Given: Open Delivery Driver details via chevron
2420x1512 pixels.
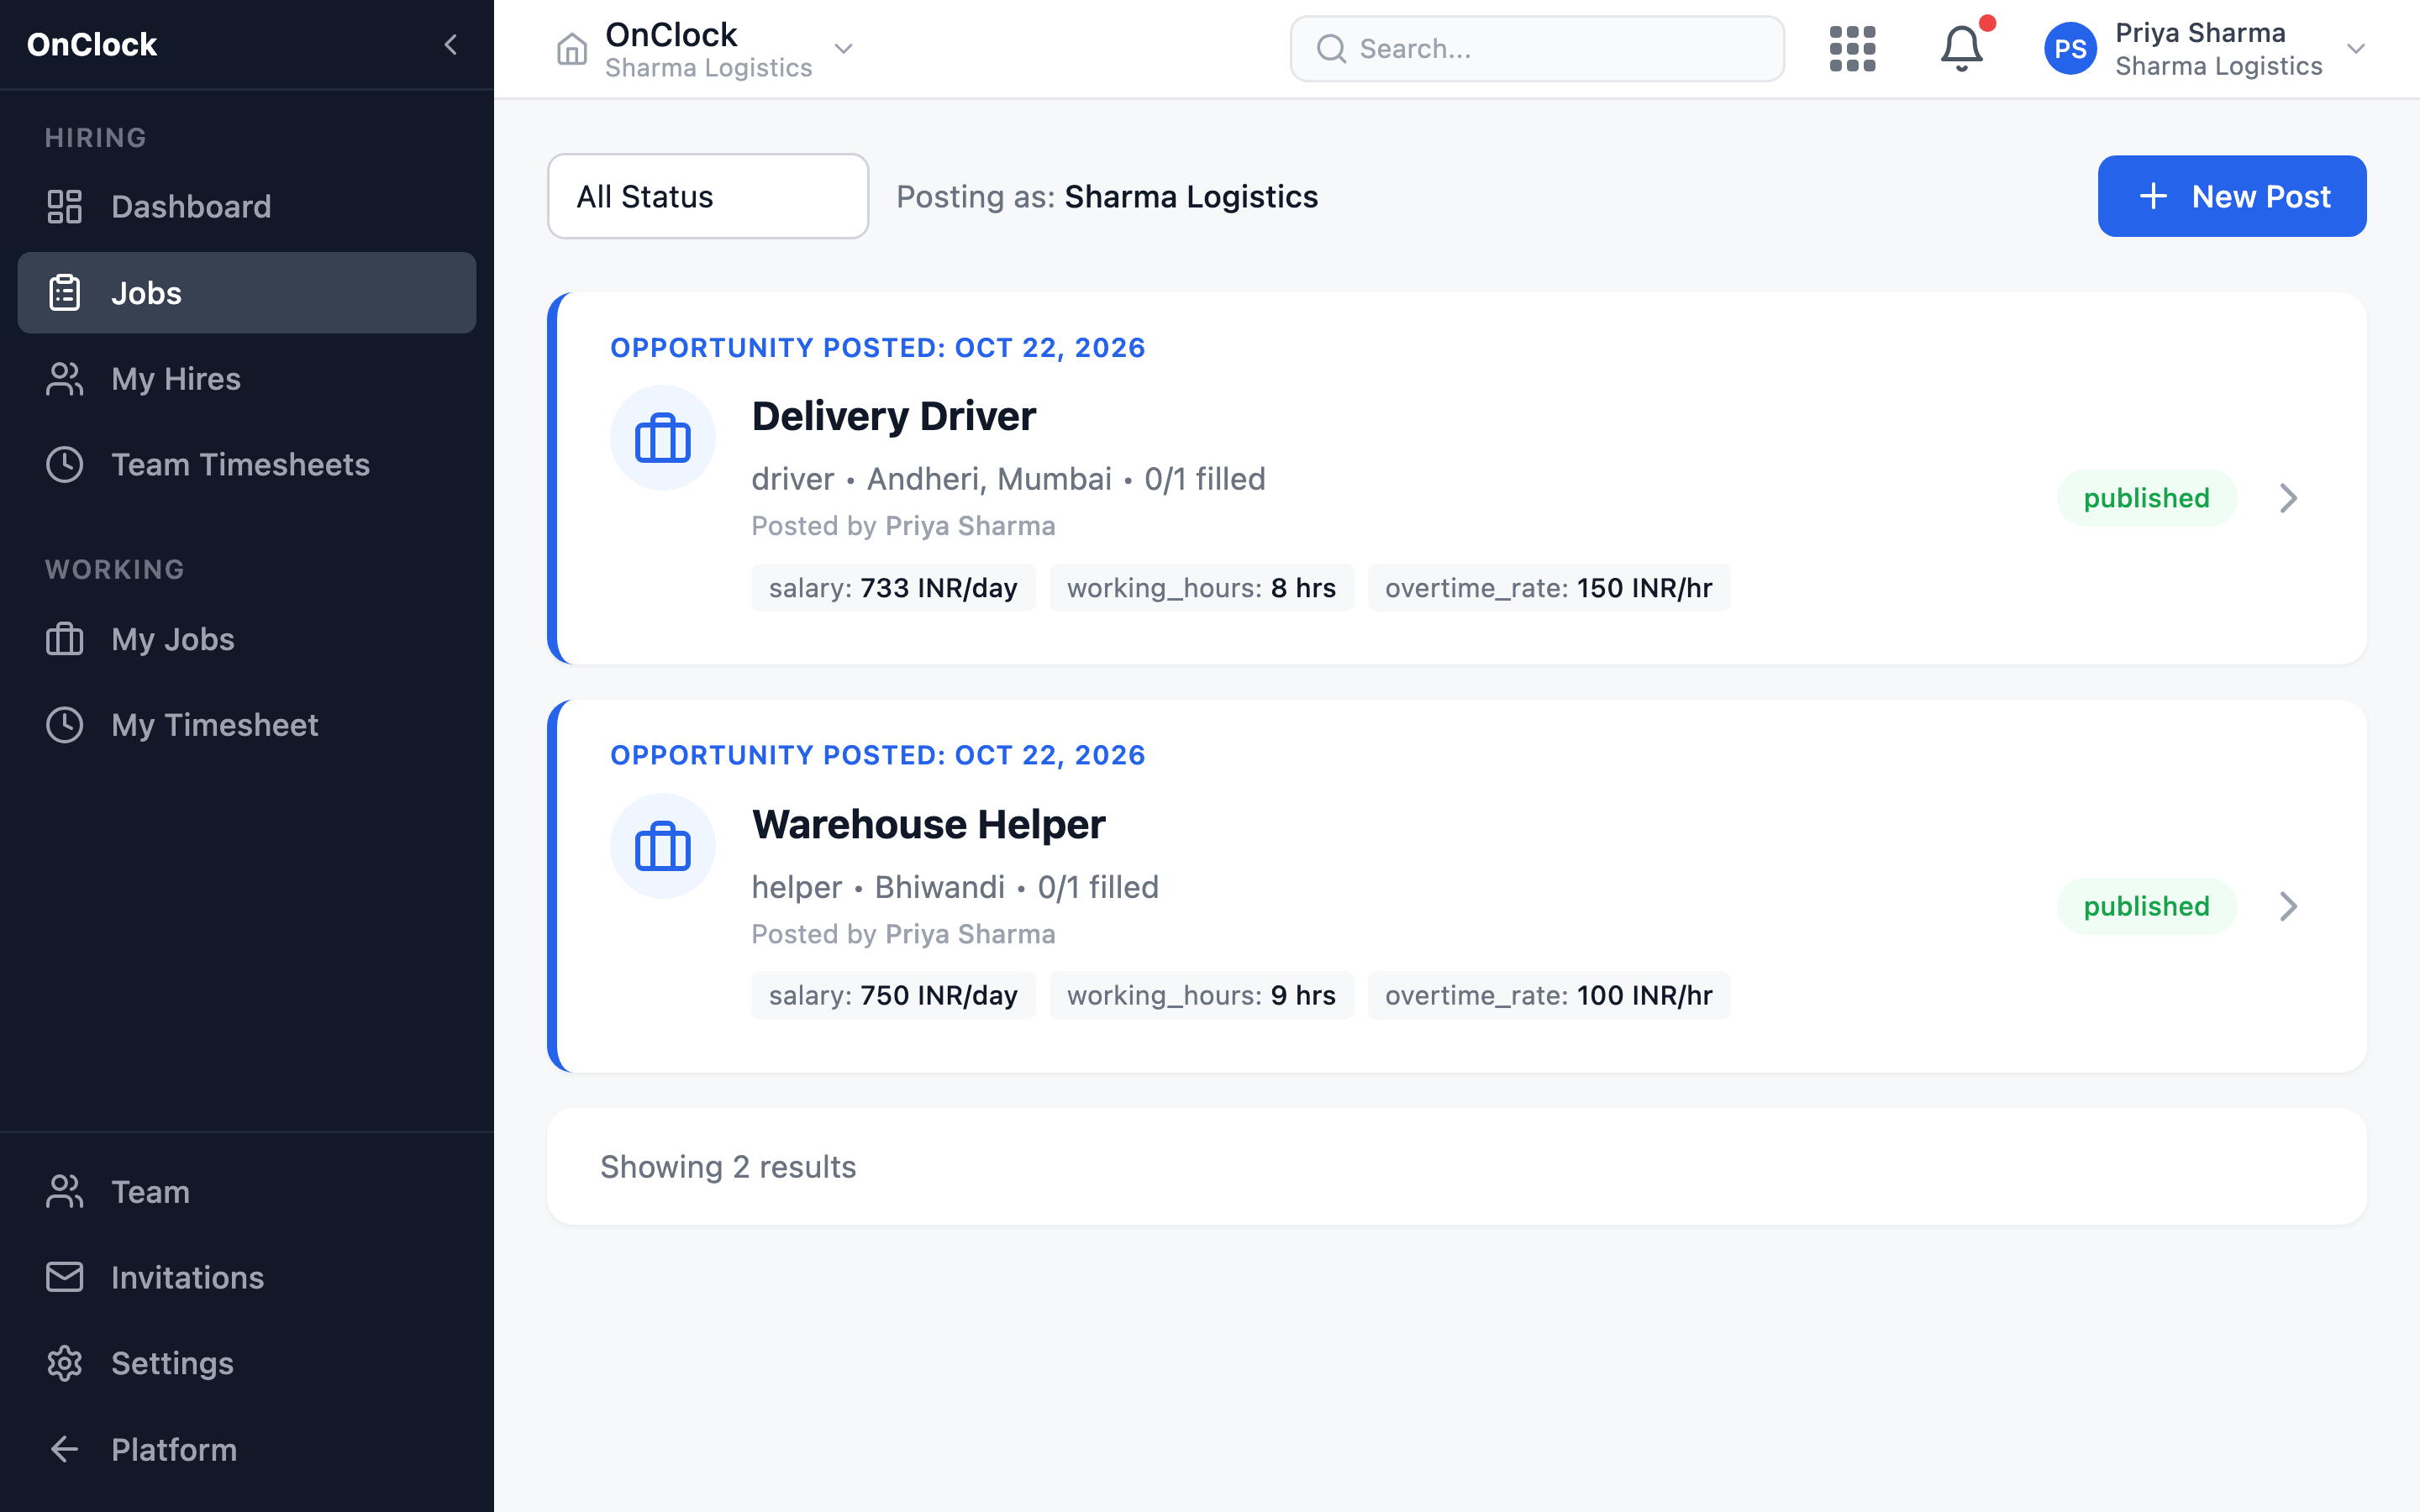Looking at the screenshot, I should (2288, 498).
